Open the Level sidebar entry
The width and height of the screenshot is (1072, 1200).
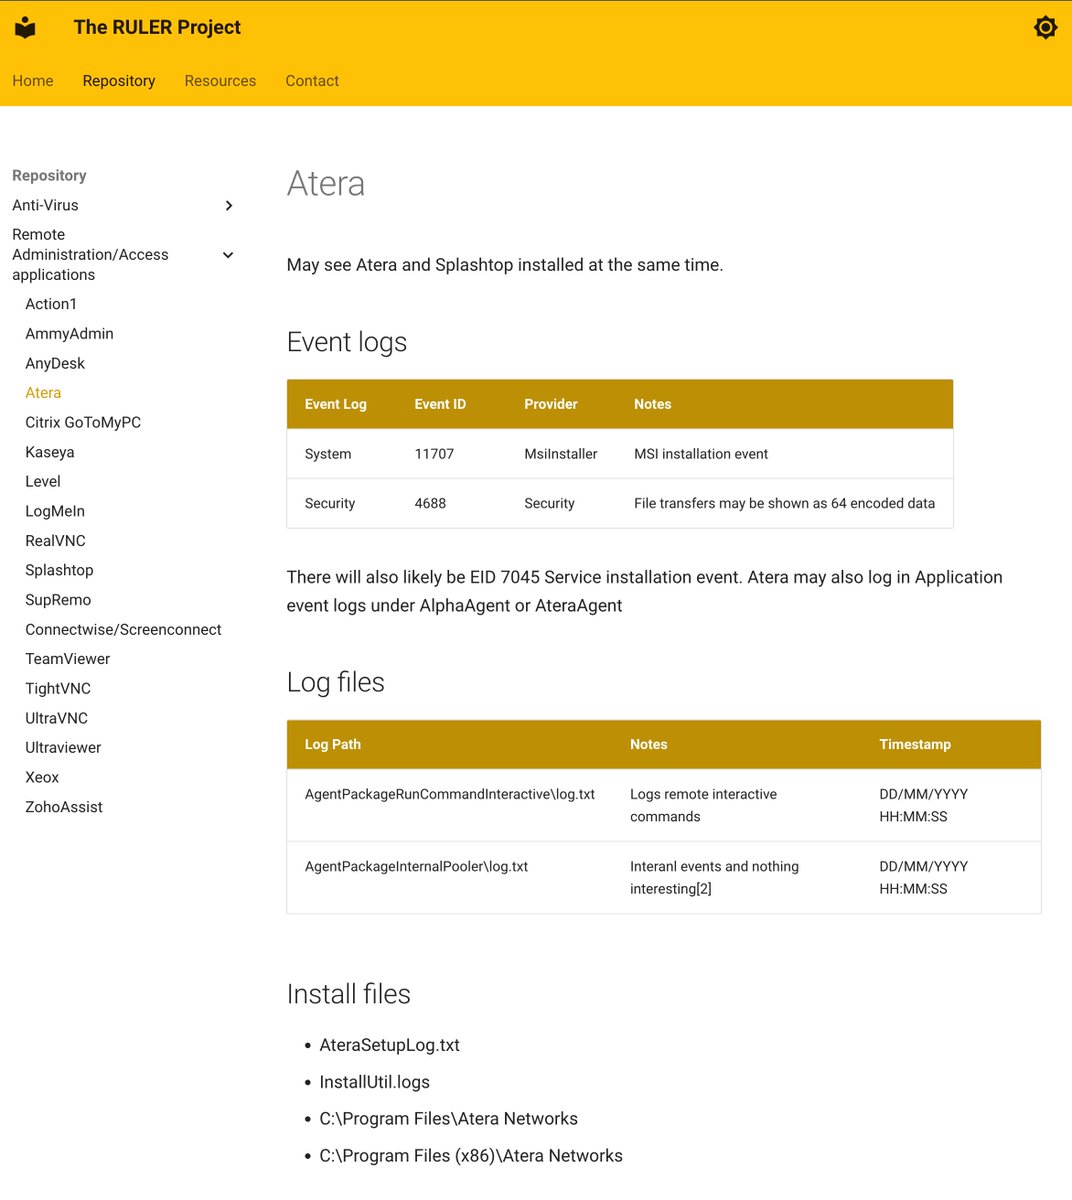[43, 482]
